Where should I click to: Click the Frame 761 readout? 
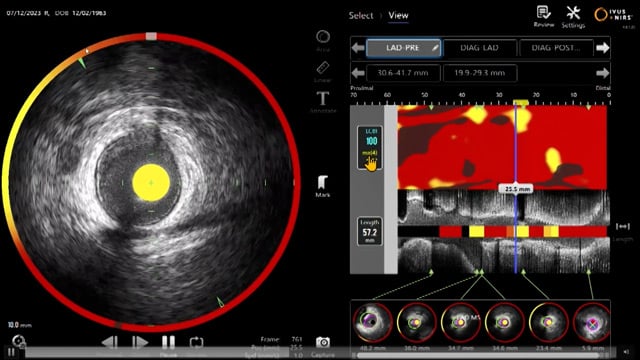coord(282,339)
